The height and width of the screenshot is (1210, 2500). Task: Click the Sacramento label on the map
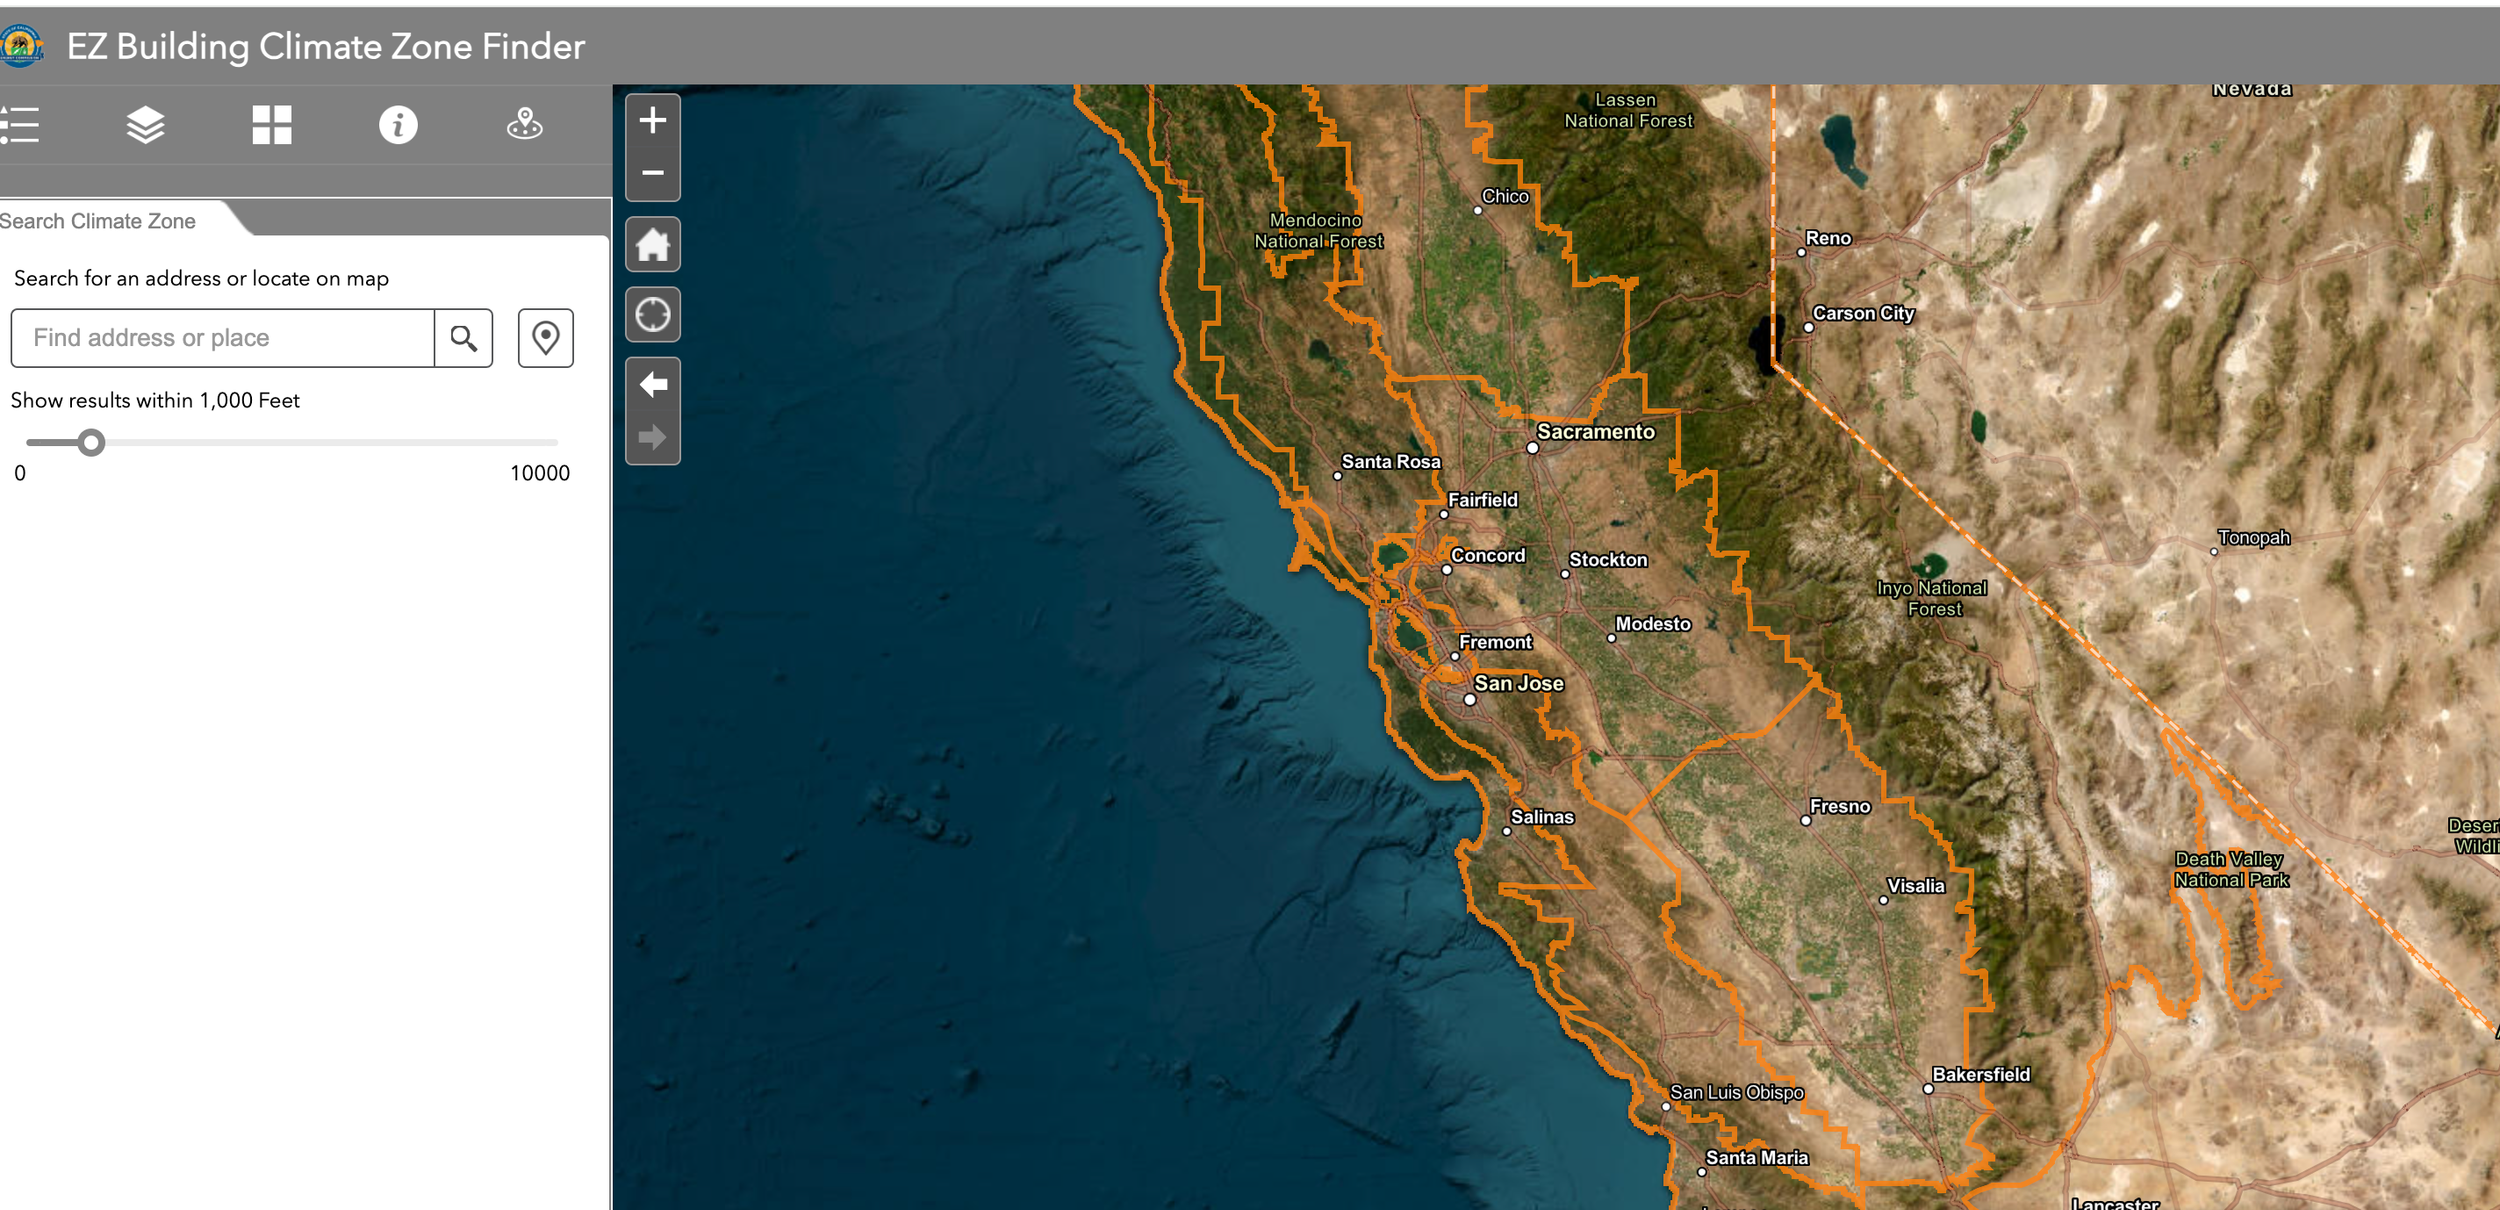click(x=1596, y=432)
